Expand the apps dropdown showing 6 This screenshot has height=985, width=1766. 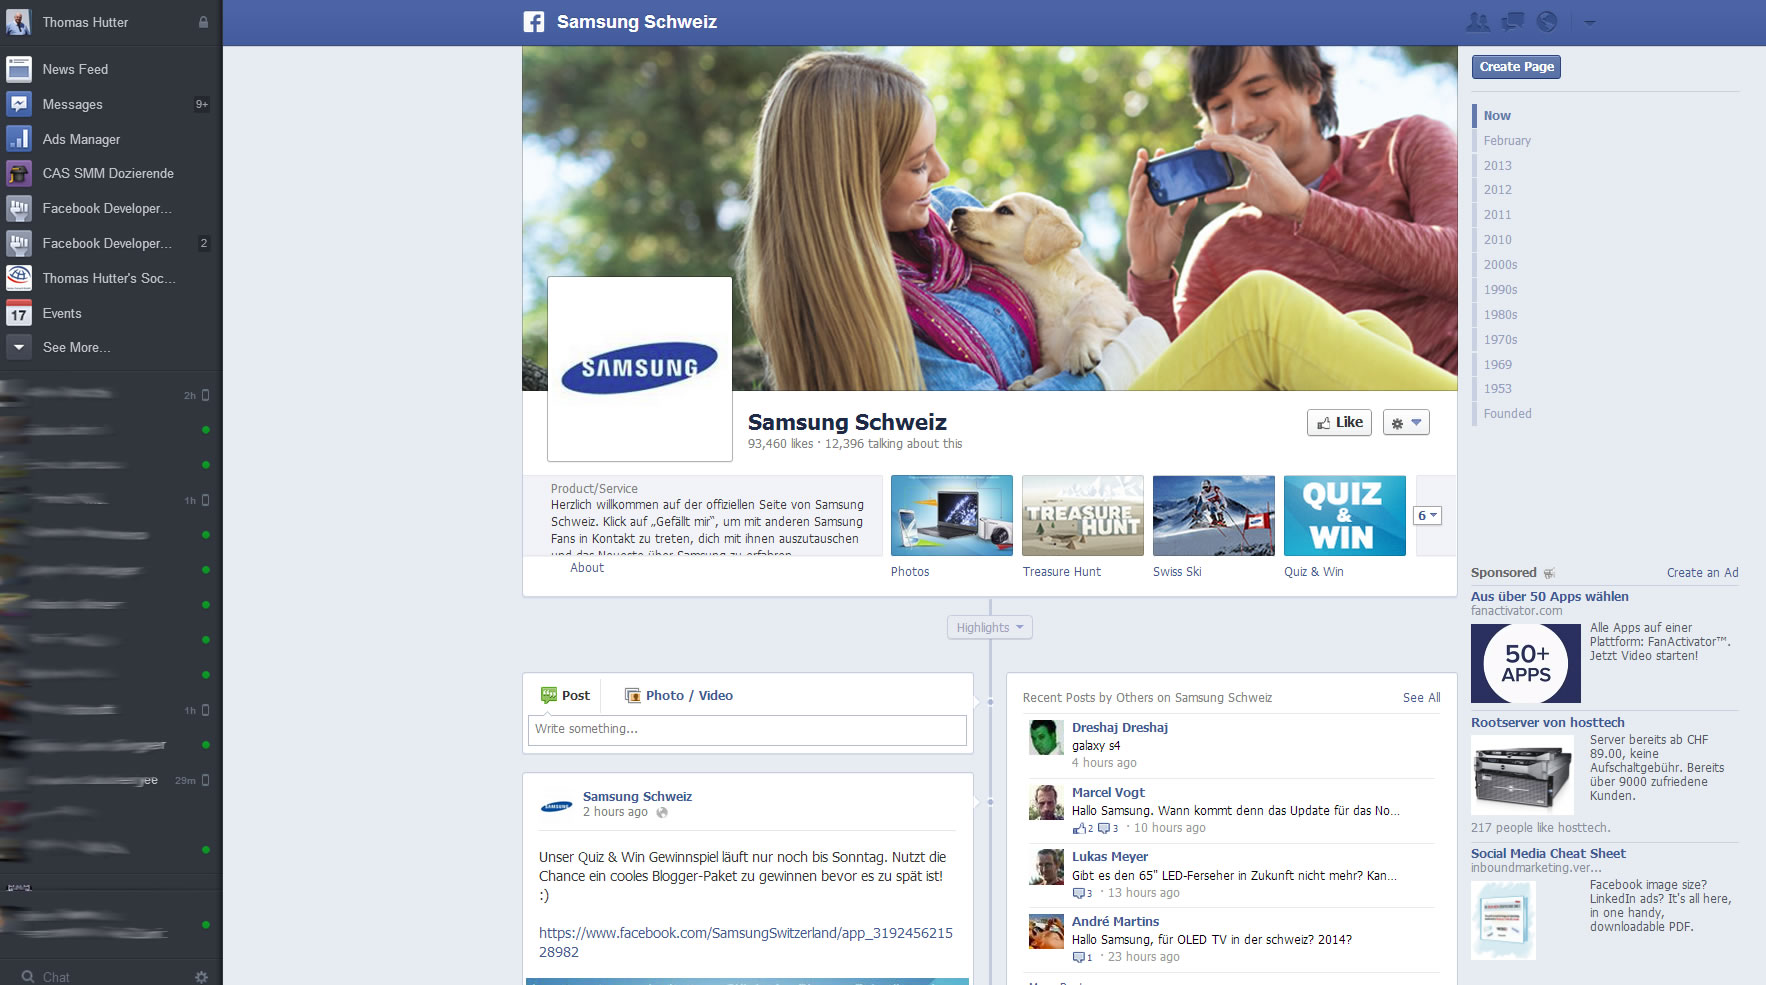pos(1428,516)
